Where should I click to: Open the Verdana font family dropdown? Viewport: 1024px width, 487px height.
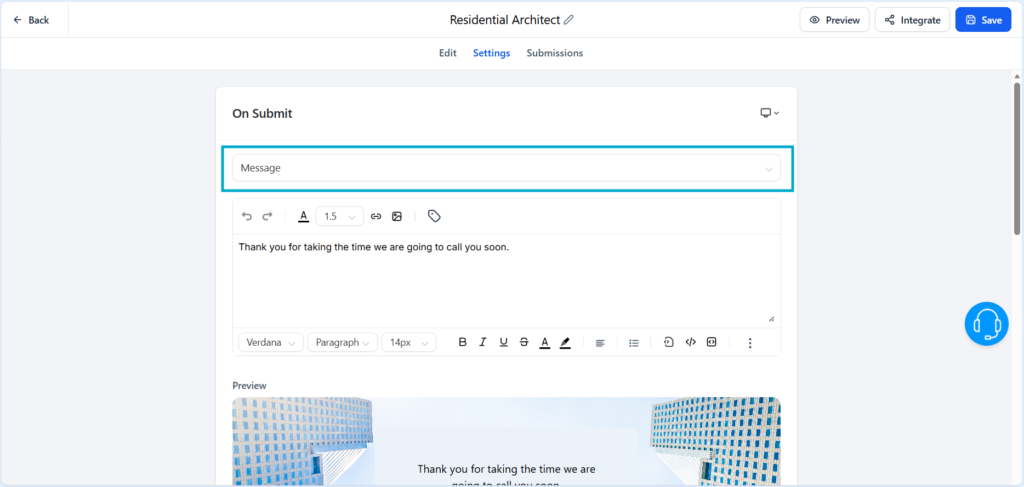[x=270, y=342]
